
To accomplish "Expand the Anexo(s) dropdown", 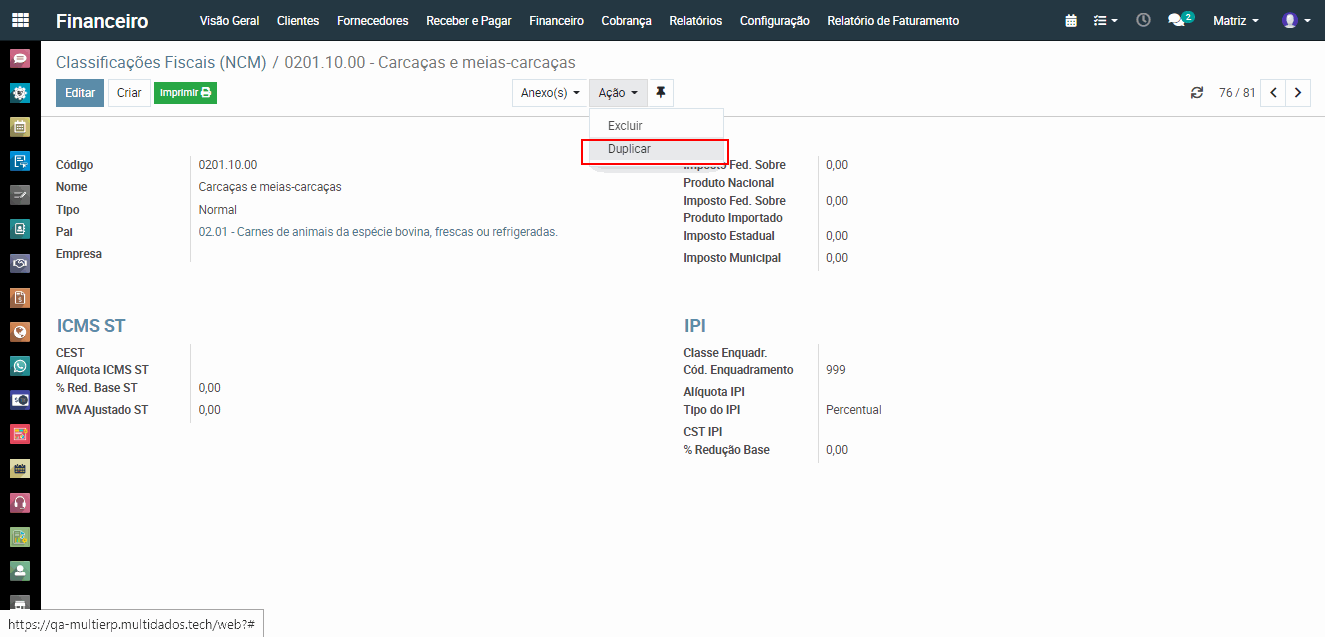I will [550, 93].
